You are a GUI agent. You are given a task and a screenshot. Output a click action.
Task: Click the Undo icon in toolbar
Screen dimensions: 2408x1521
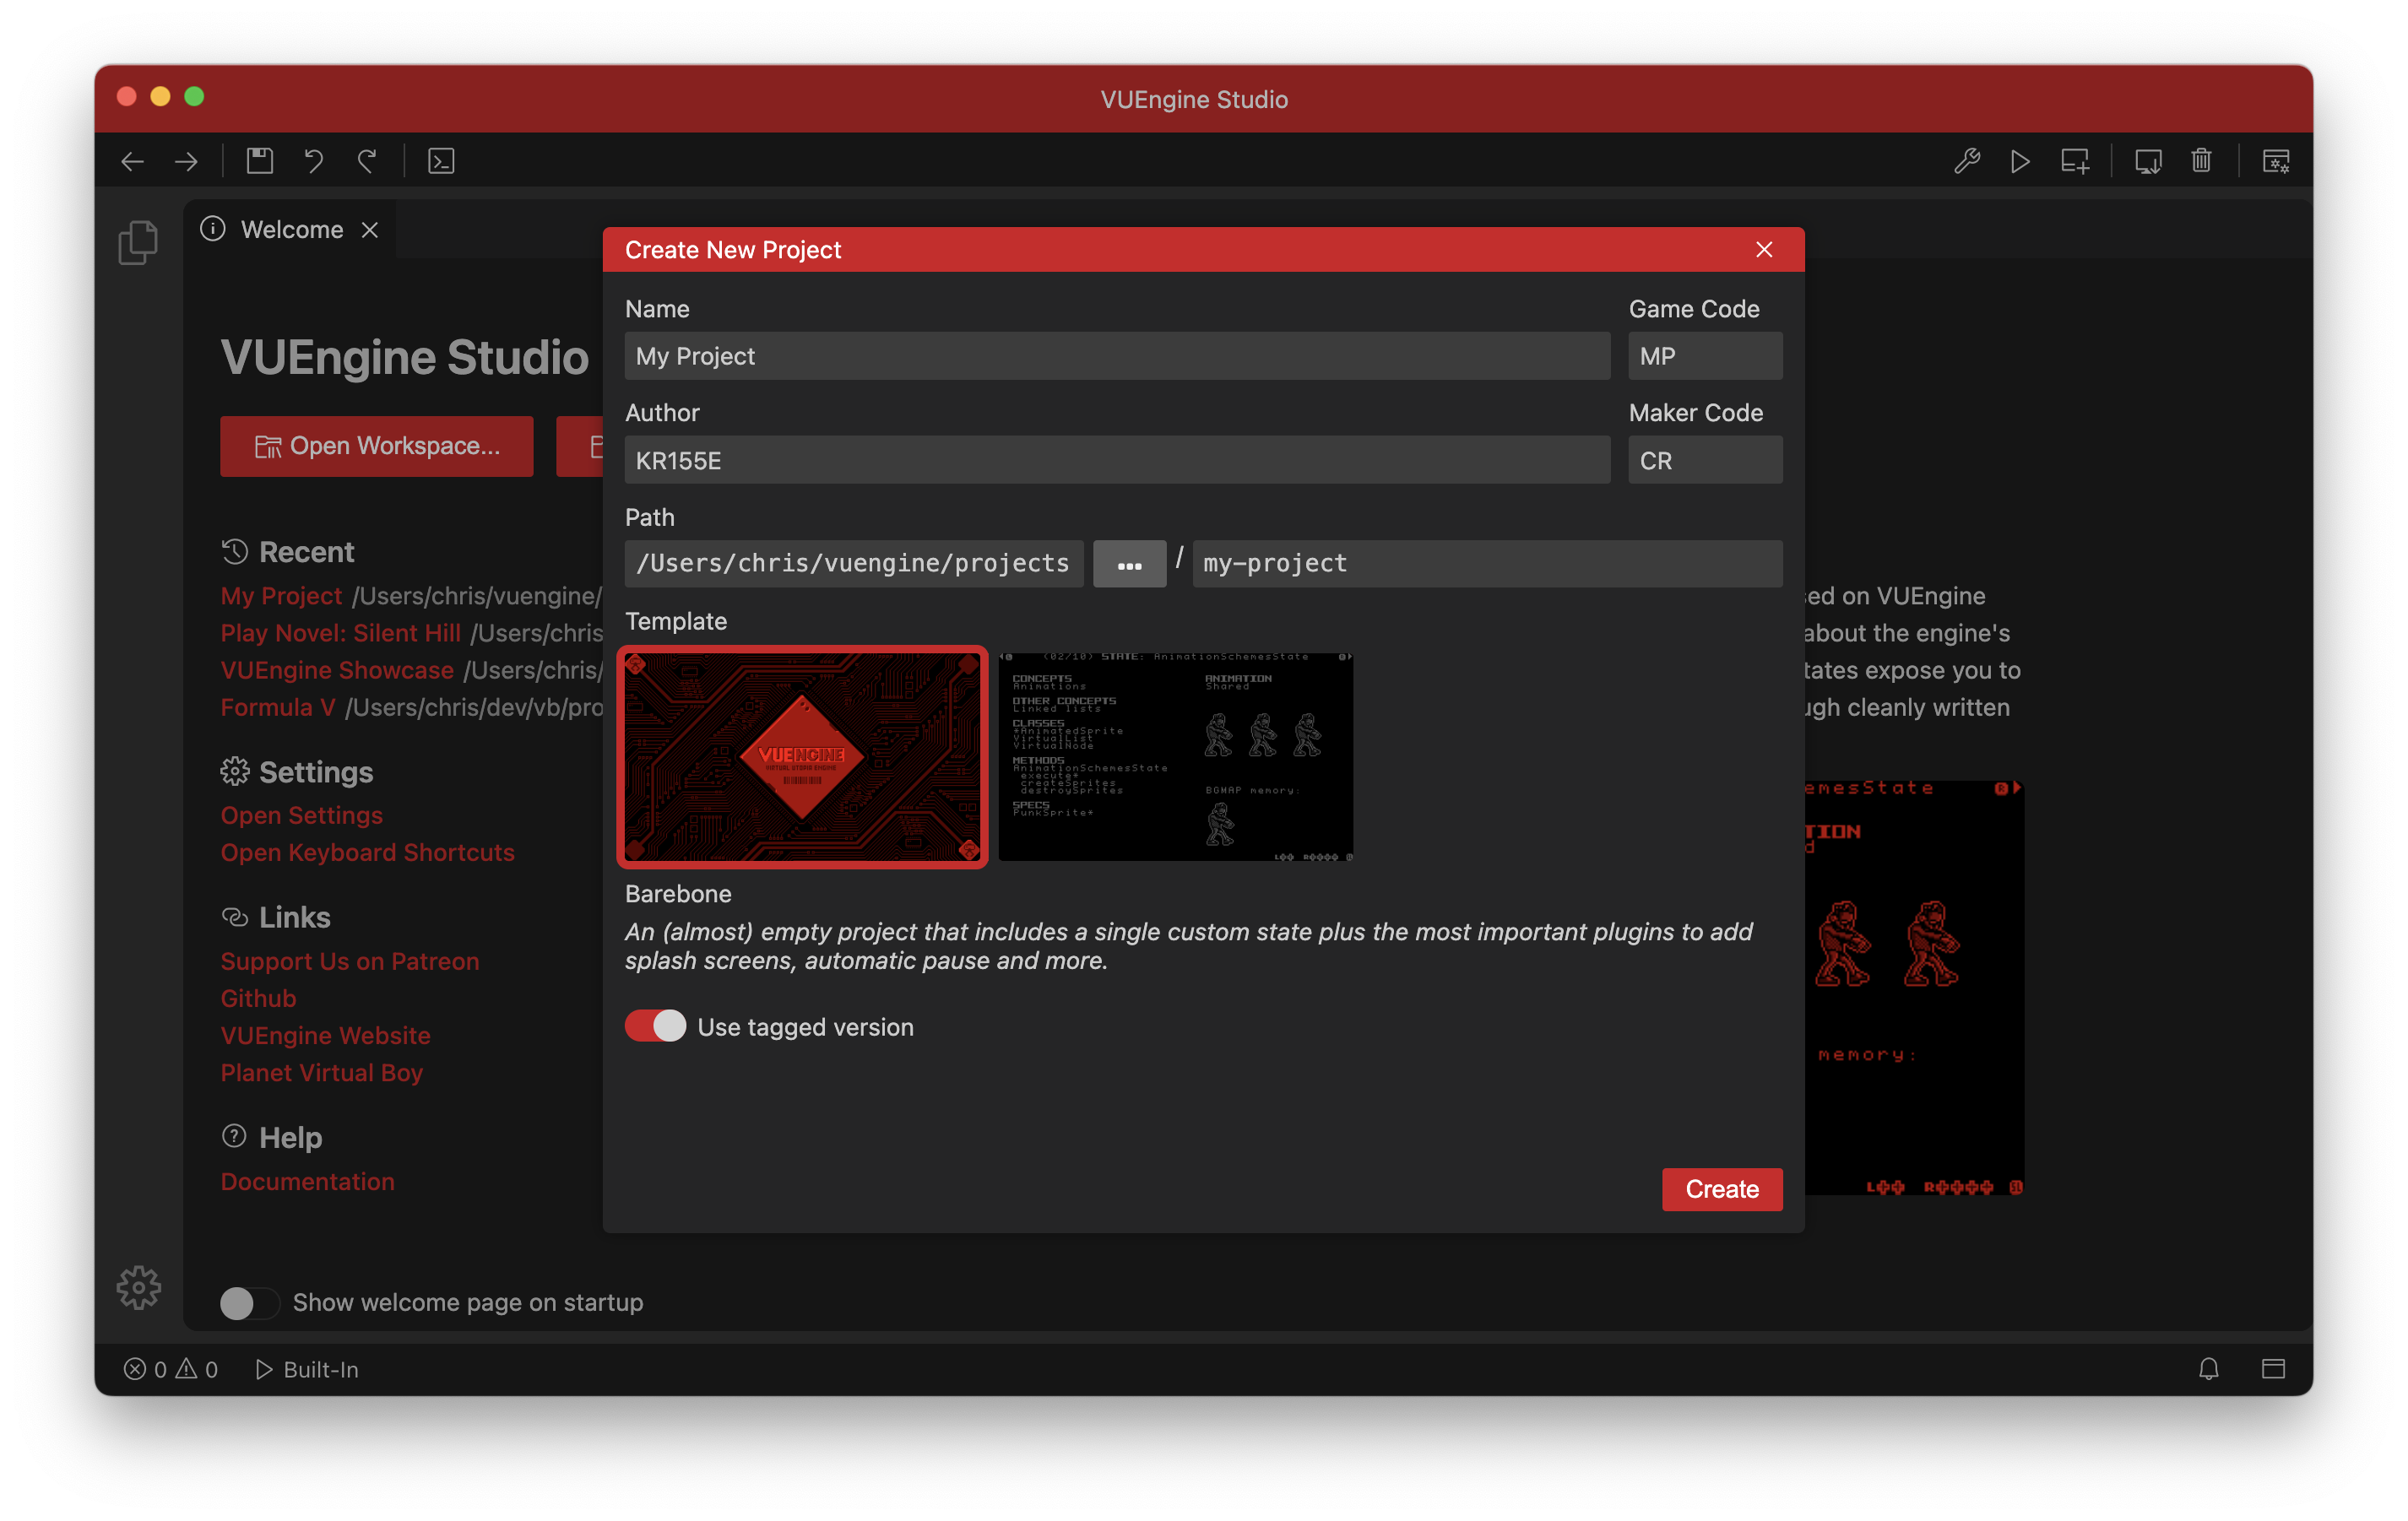[314, 161]
